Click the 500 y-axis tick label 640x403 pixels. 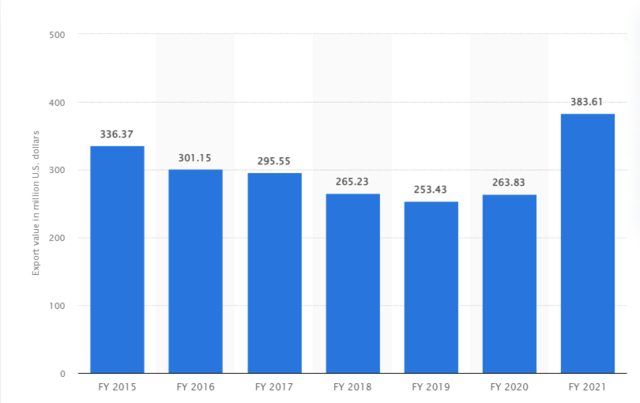click(x=57, y=35)
